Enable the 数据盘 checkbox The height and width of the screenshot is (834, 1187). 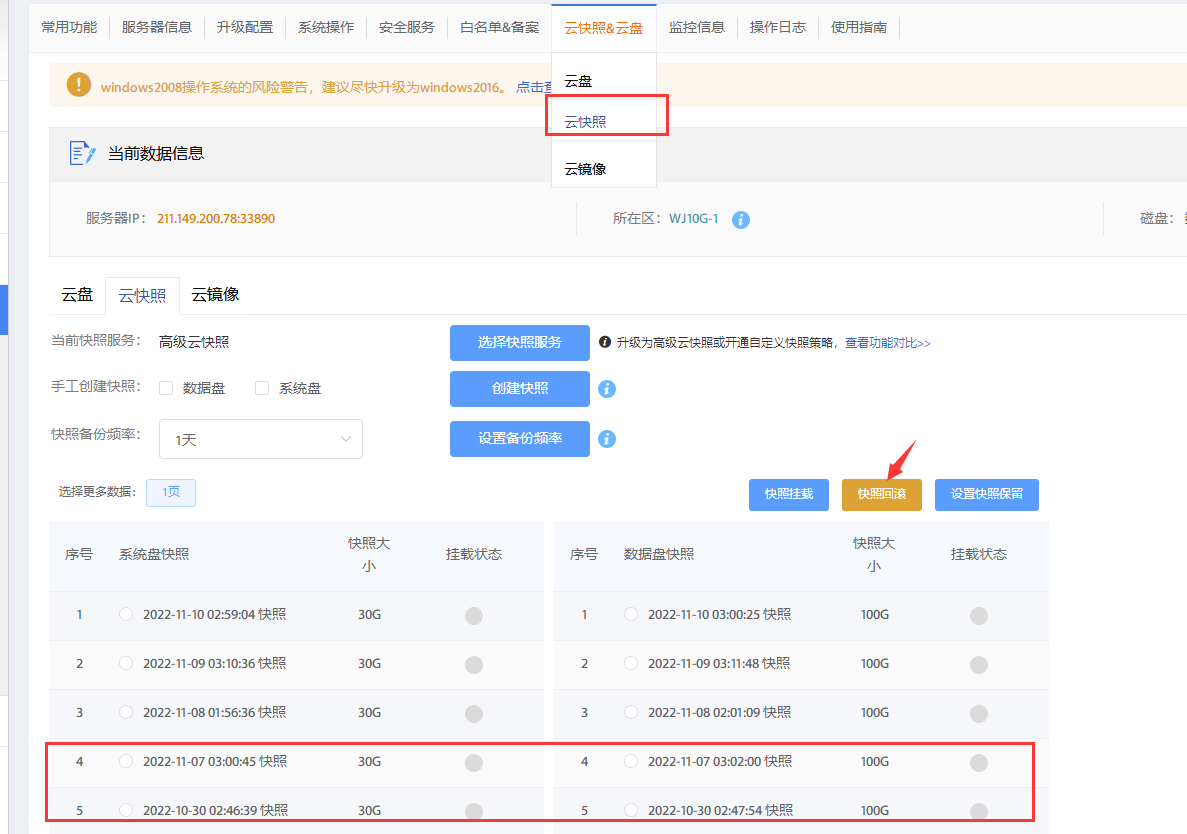(x=165, y=389)
